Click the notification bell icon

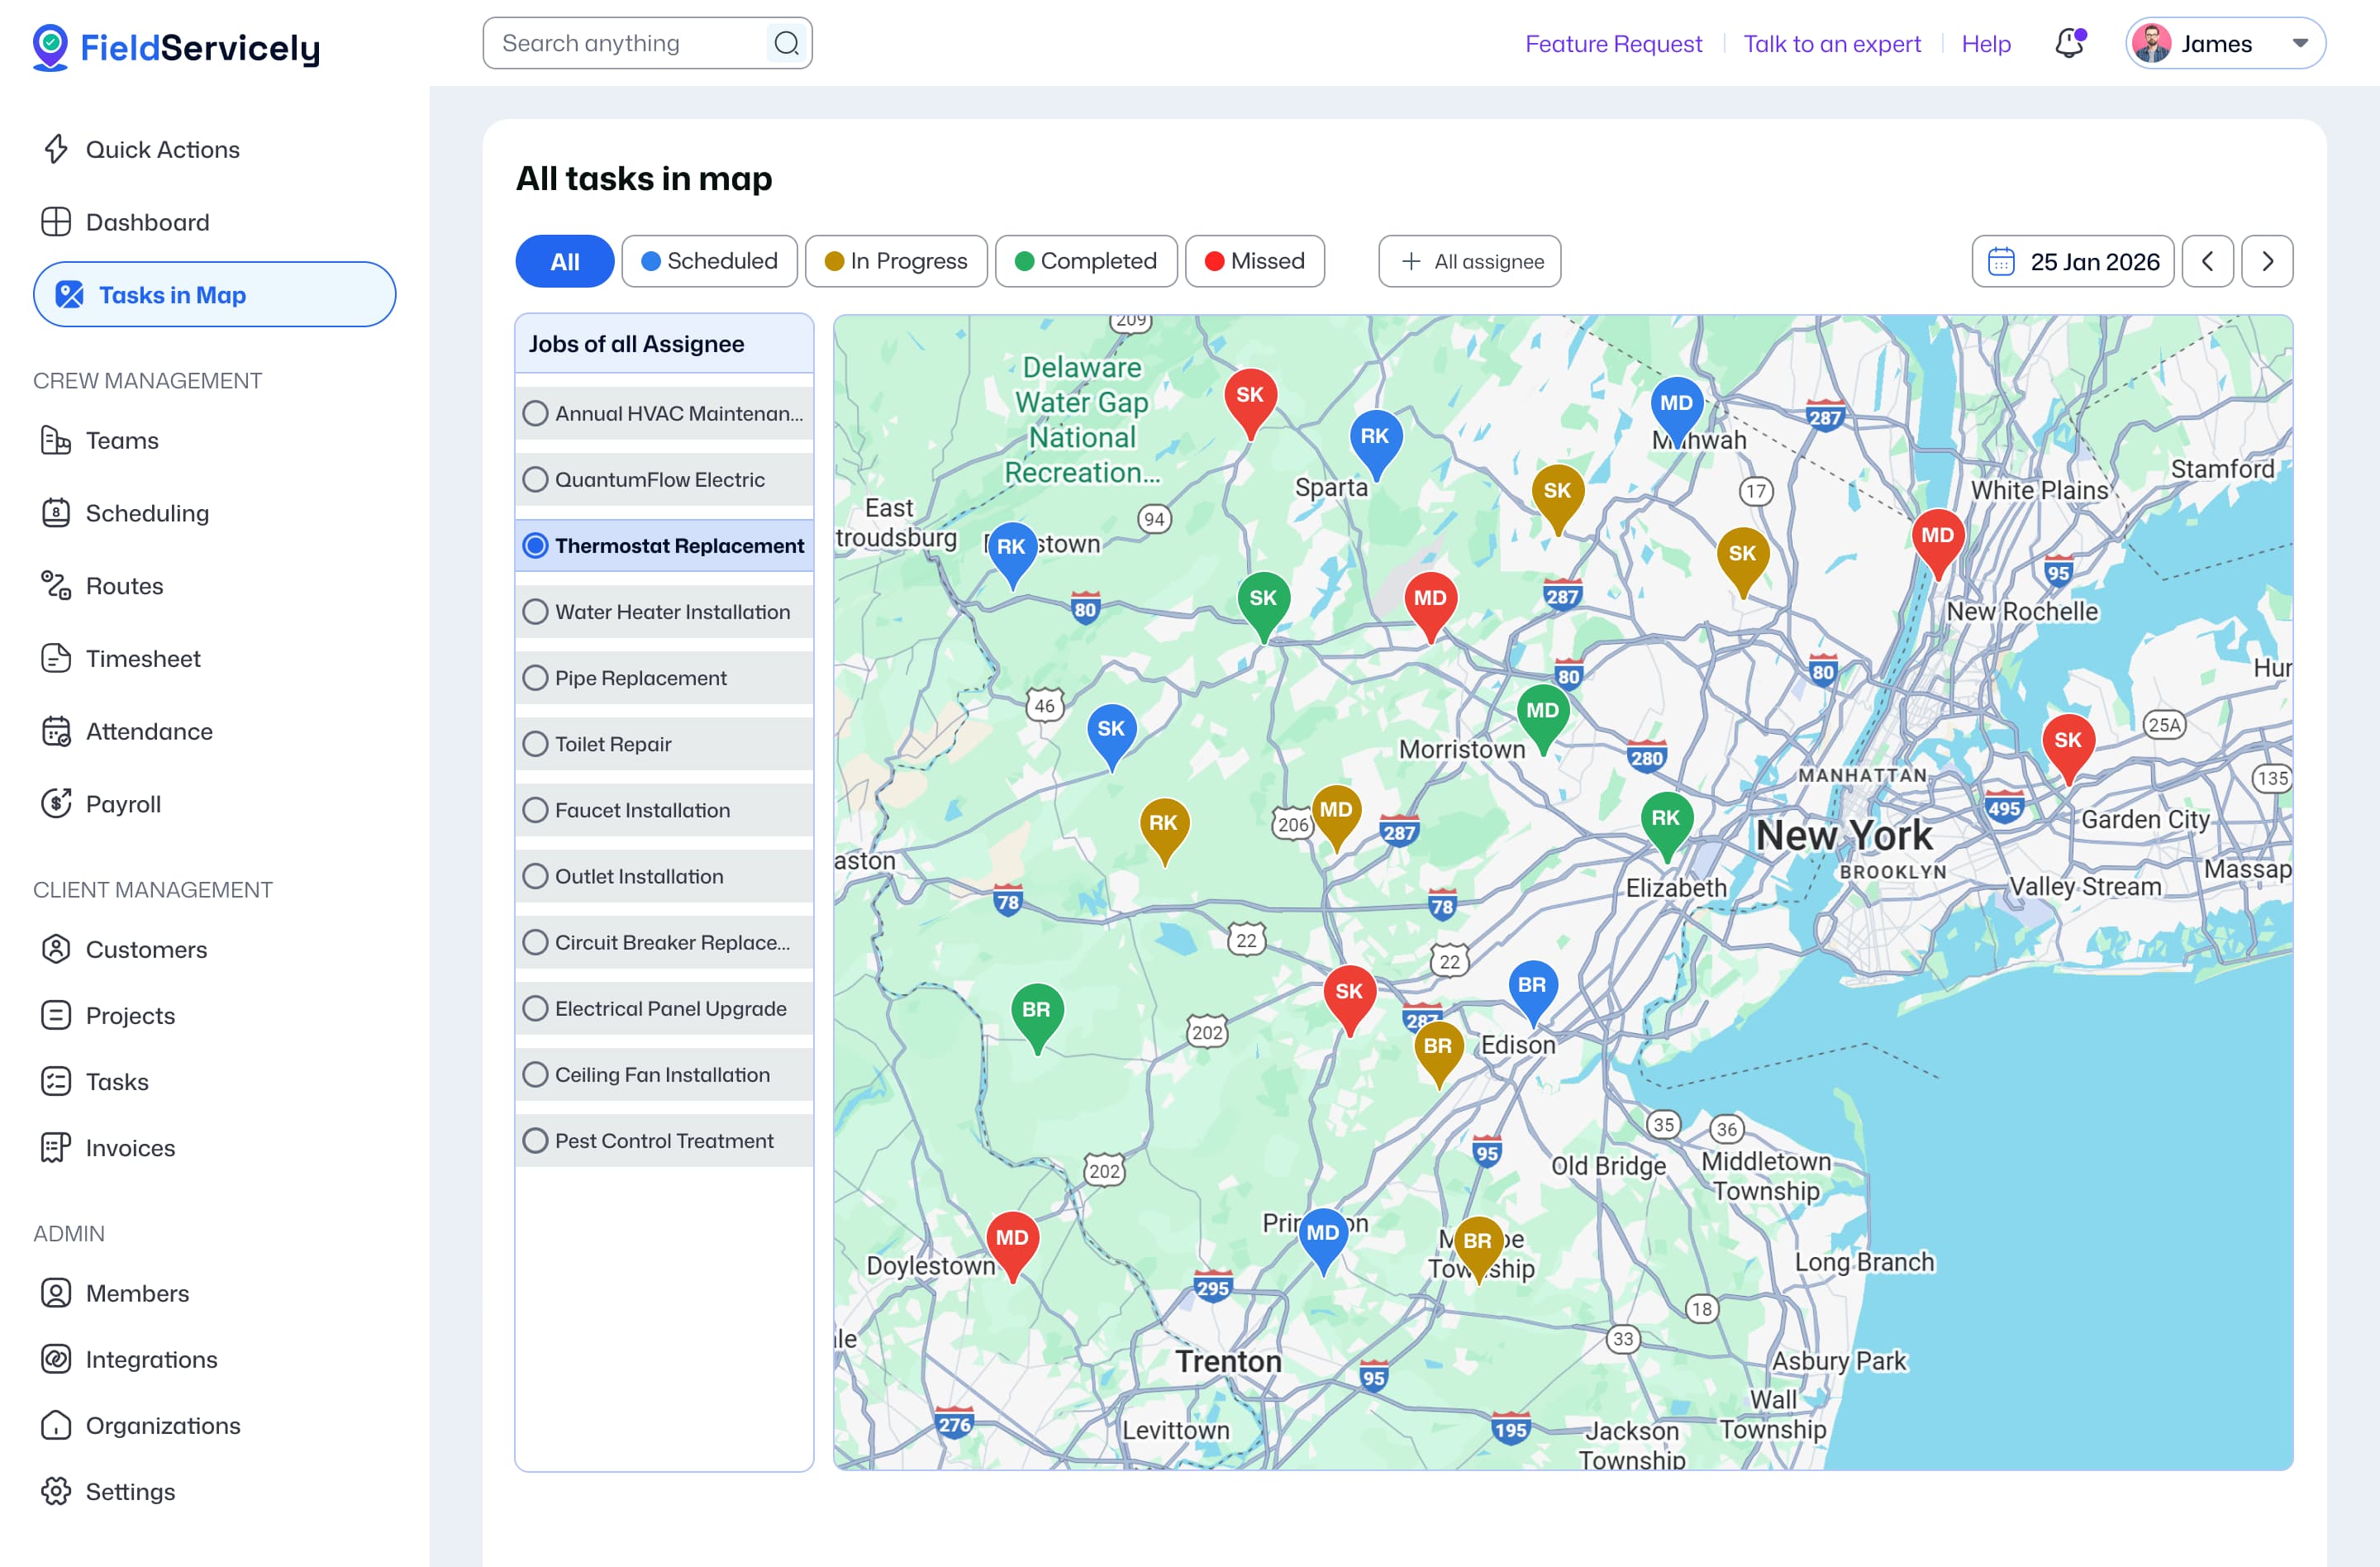pyautogui.click(x=2068, y=44)
